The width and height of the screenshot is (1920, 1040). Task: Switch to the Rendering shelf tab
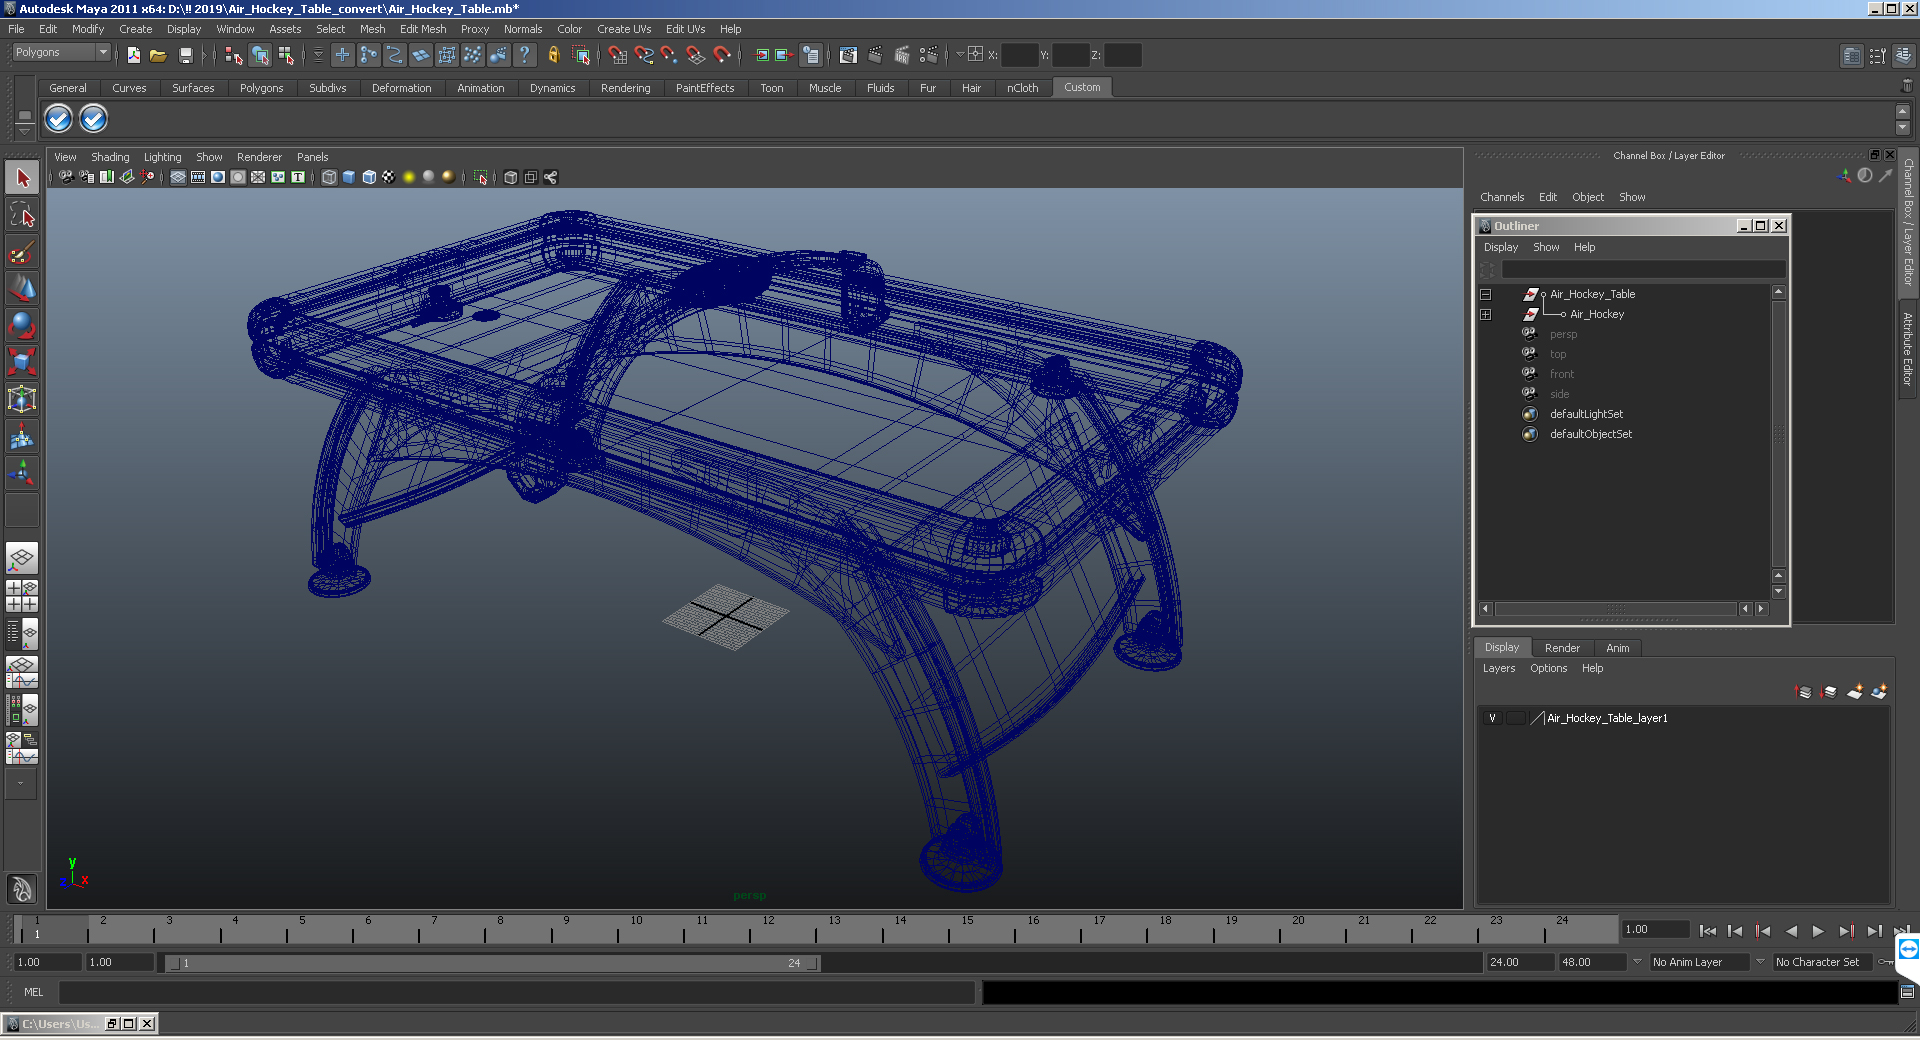point(625,88)
